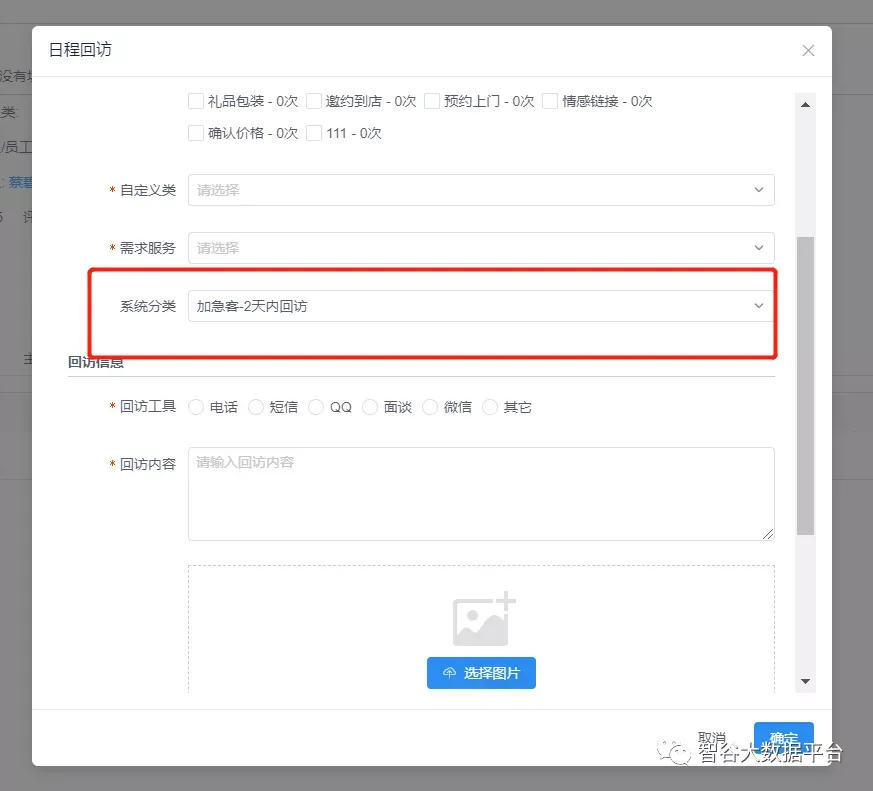
Task: Tick the 111 checkbox
Action: coord(314,133)
